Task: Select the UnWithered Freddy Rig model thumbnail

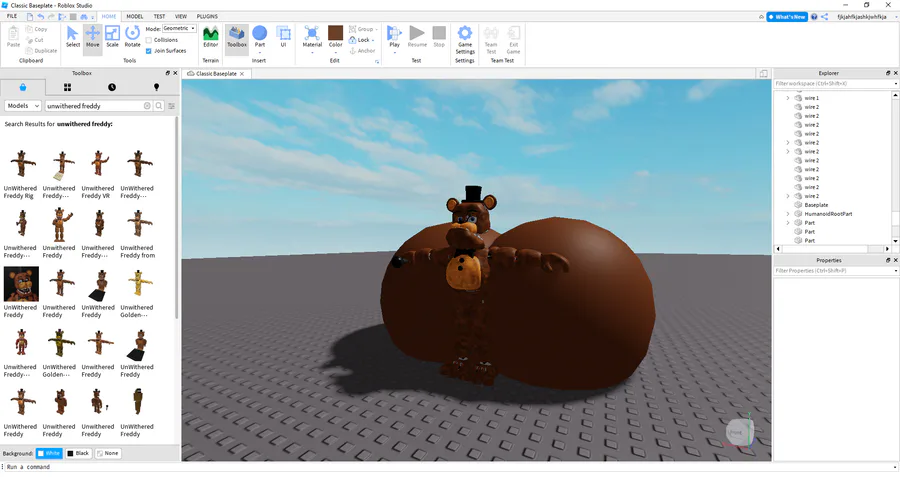Action: 21,164
